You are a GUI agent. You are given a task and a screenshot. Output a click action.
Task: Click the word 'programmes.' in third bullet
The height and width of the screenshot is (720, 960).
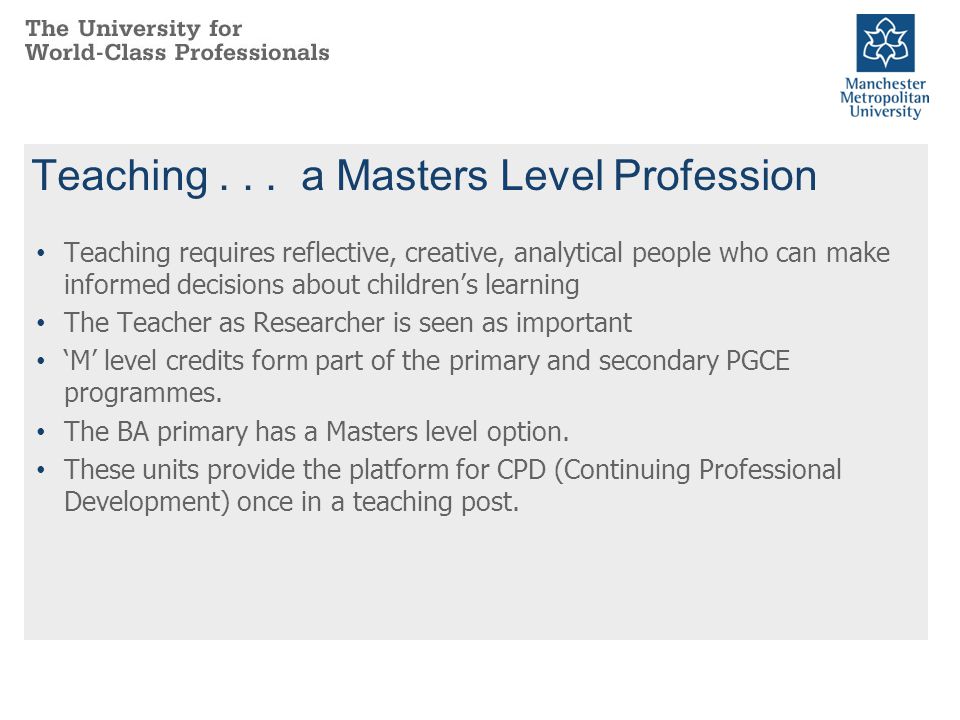pyautogui.click(x=143, y=394)
